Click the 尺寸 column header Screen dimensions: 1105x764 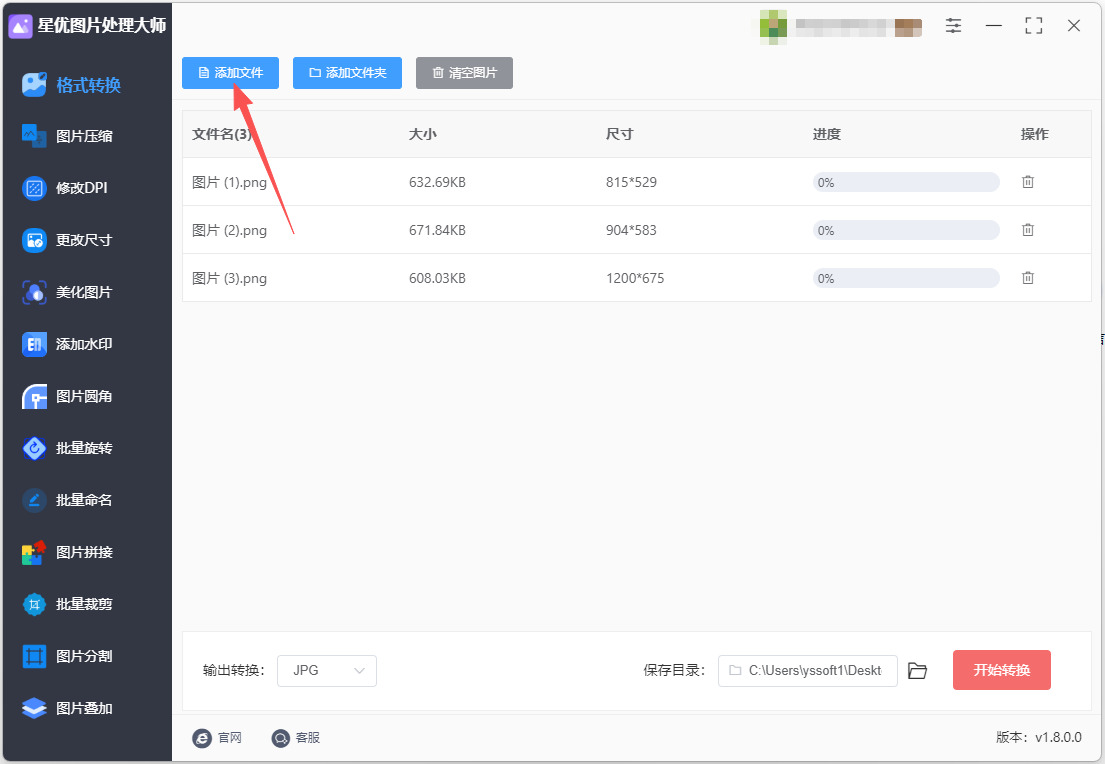pos(619,134)
